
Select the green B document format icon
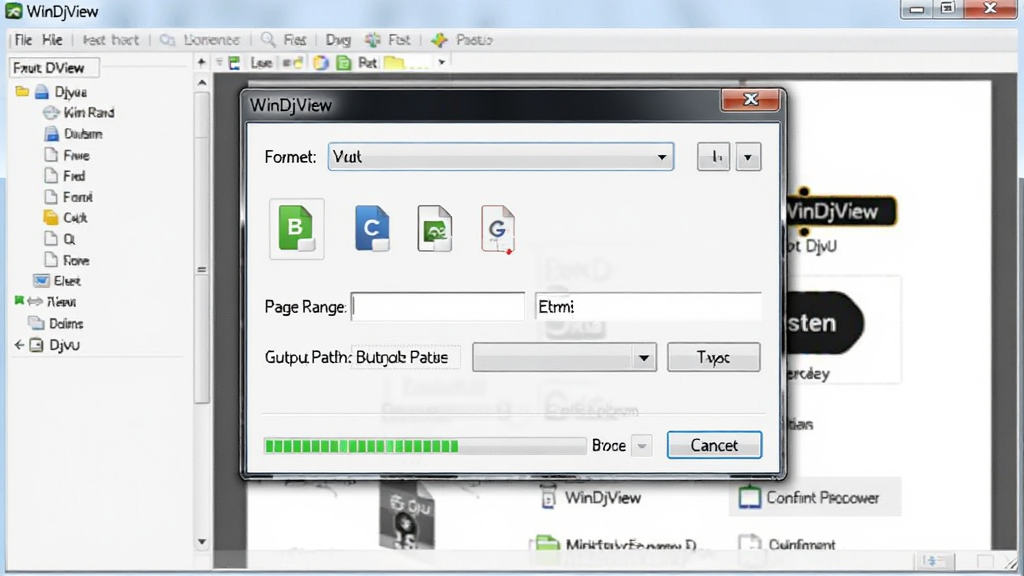[x=296, y=229]
